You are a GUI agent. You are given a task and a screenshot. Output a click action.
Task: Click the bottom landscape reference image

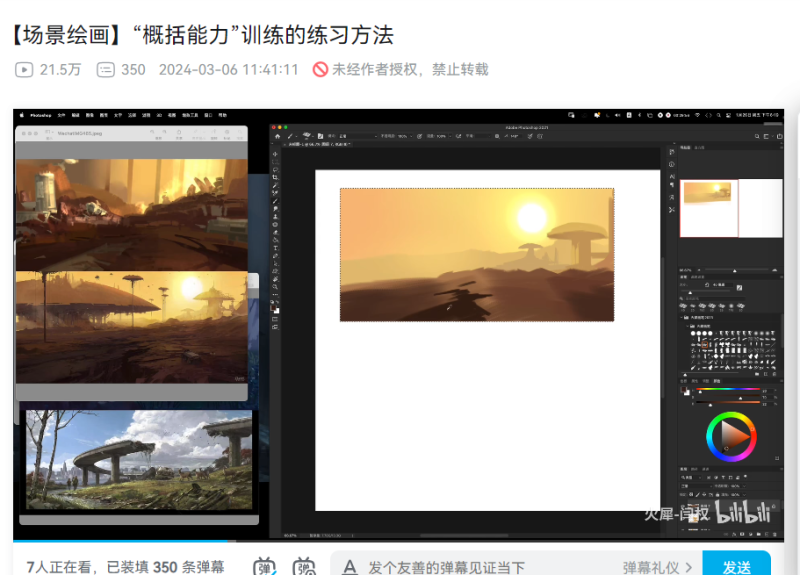pos(138,458)
